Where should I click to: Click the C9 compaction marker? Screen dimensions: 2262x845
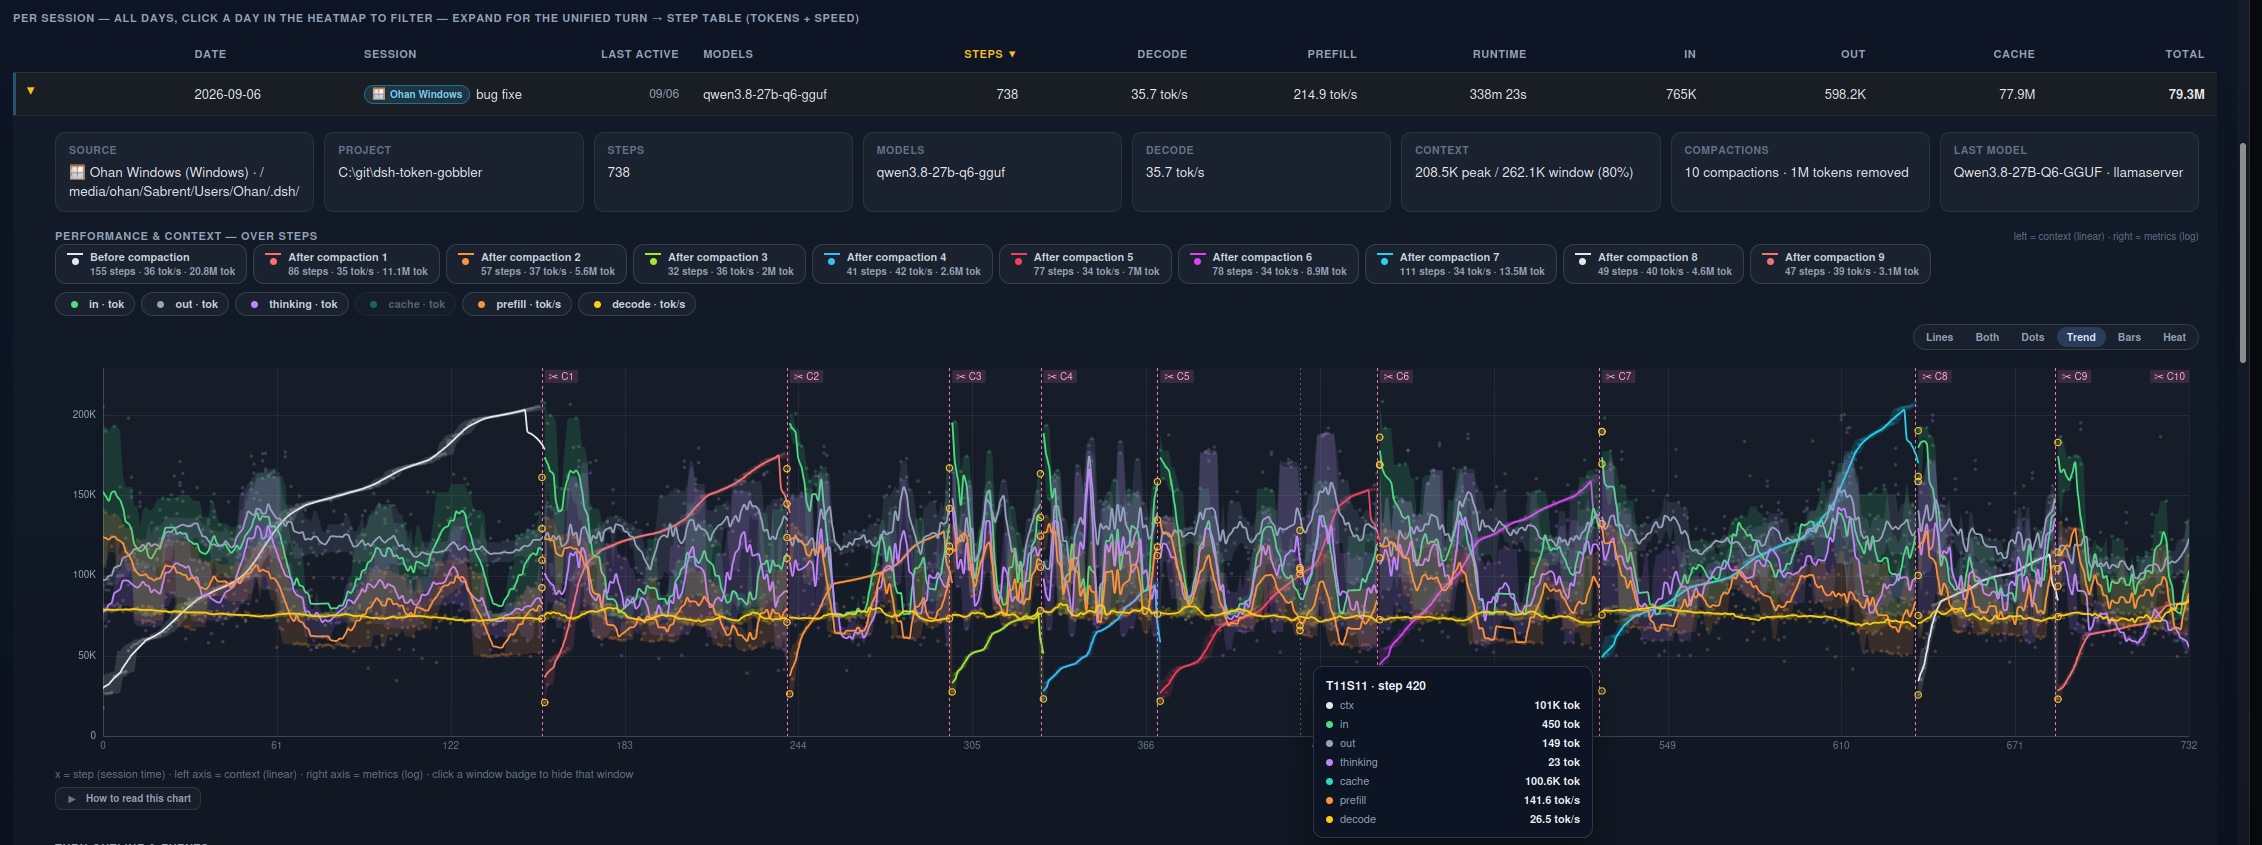pyautogui.click(x=2075, y=377)
